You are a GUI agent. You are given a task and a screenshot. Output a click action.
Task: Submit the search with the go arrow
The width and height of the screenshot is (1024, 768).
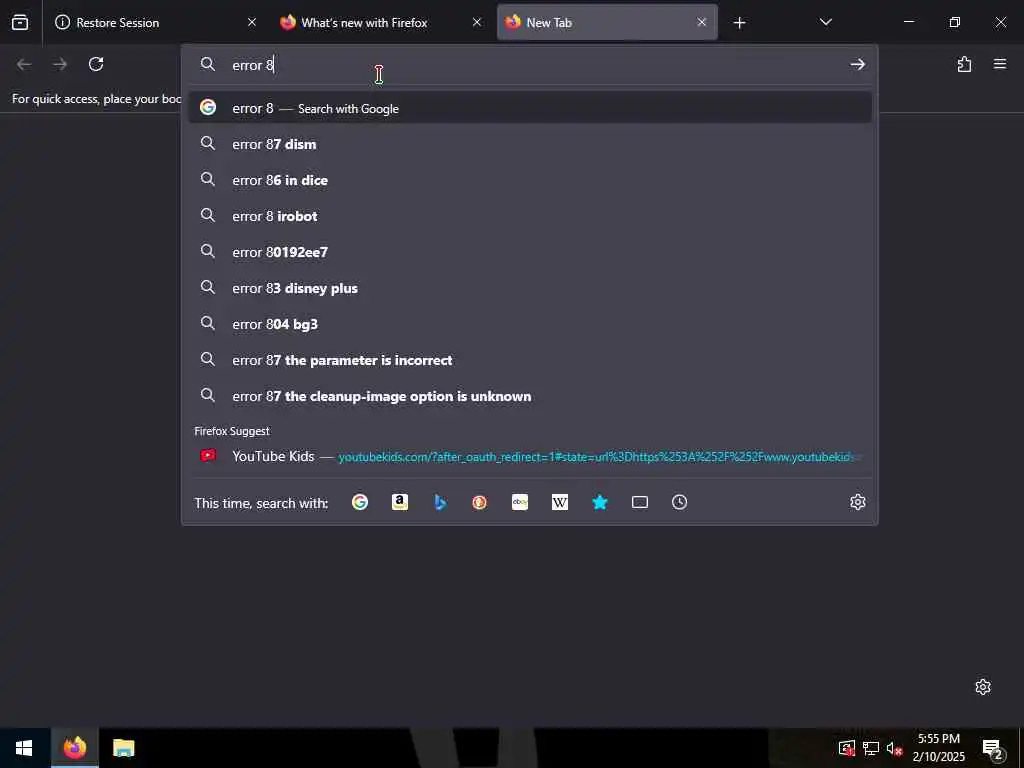[857, 65]
